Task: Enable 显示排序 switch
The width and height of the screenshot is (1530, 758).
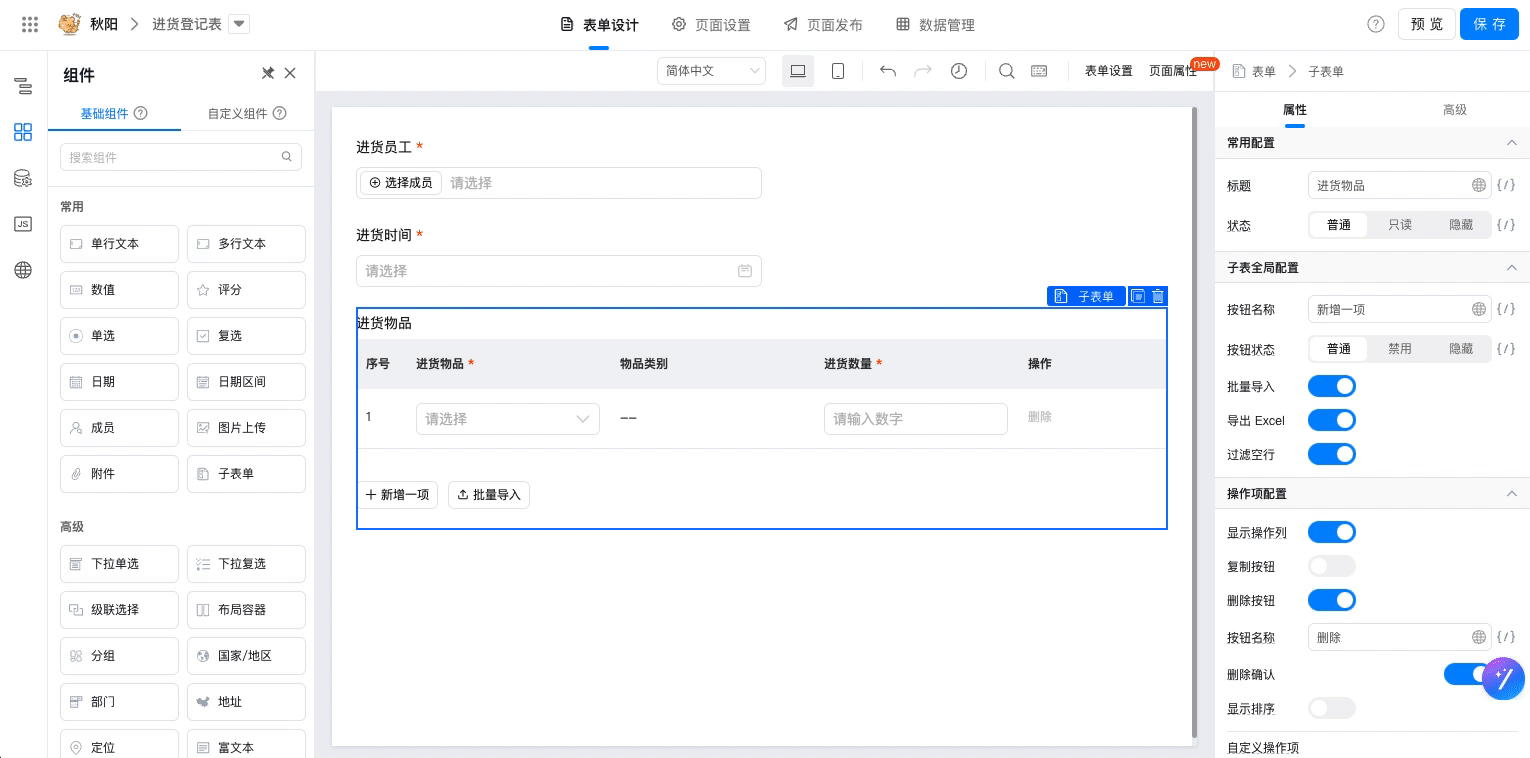Action: 1332,708
